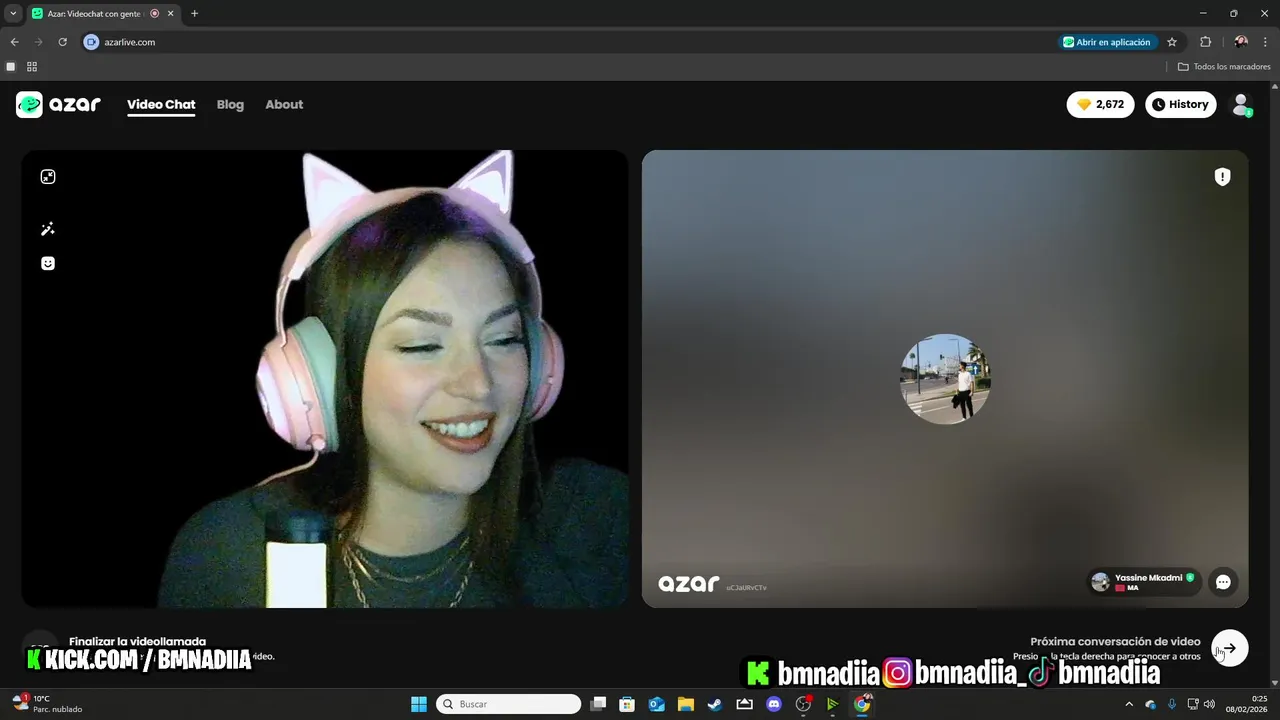Open OBS Studio from the taskbar

[x=803, y=704]
